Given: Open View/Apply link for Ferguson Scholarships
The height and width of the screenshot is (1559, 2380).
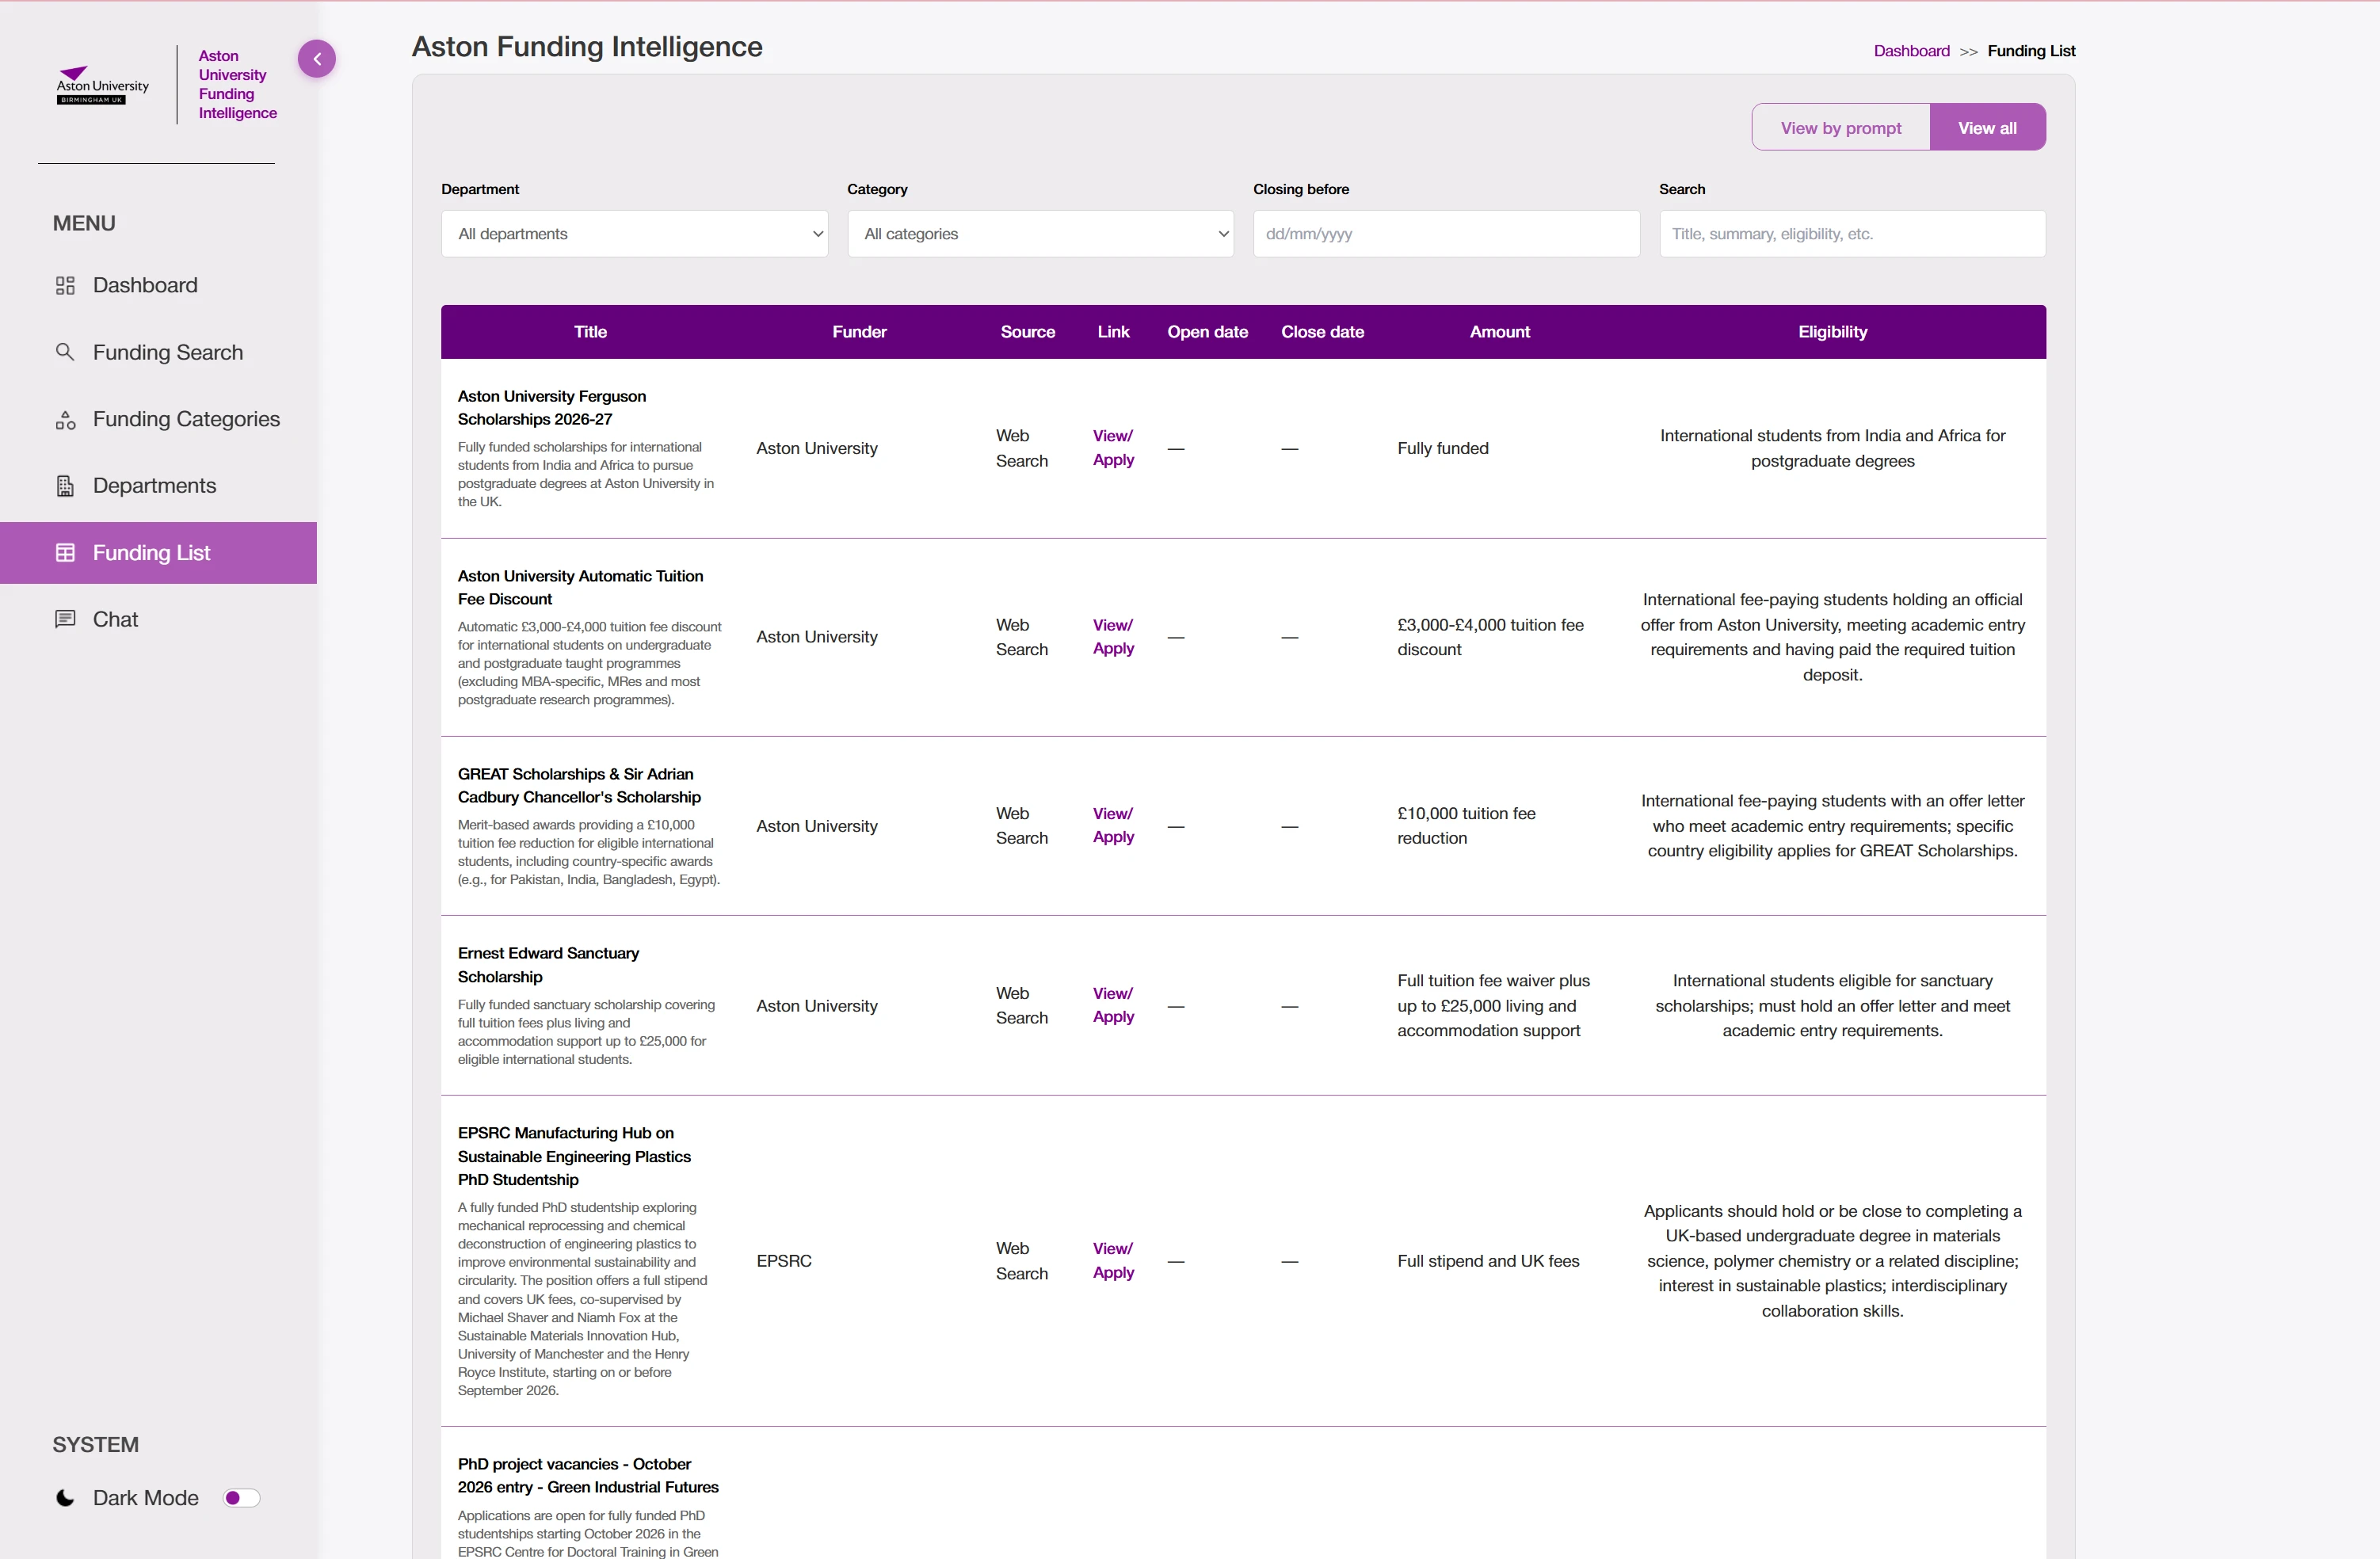Looking at the screenshot, I should tap(1112, 448).
